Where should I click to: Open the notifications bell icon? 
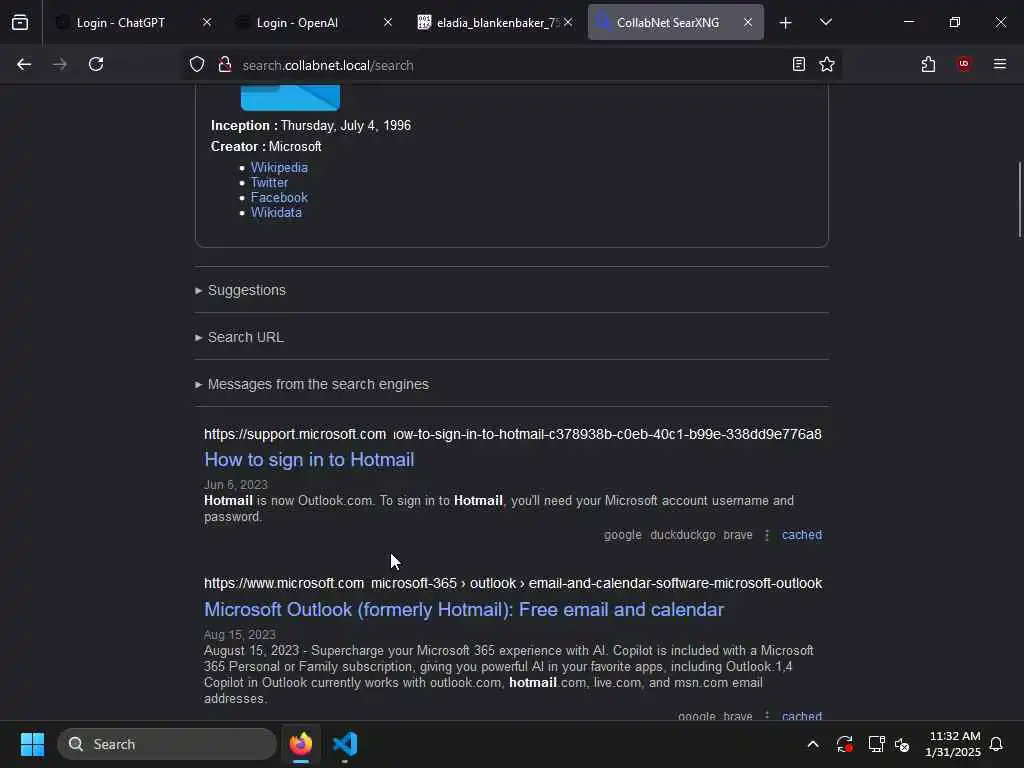pyautogui.click(x=996, y=744)
